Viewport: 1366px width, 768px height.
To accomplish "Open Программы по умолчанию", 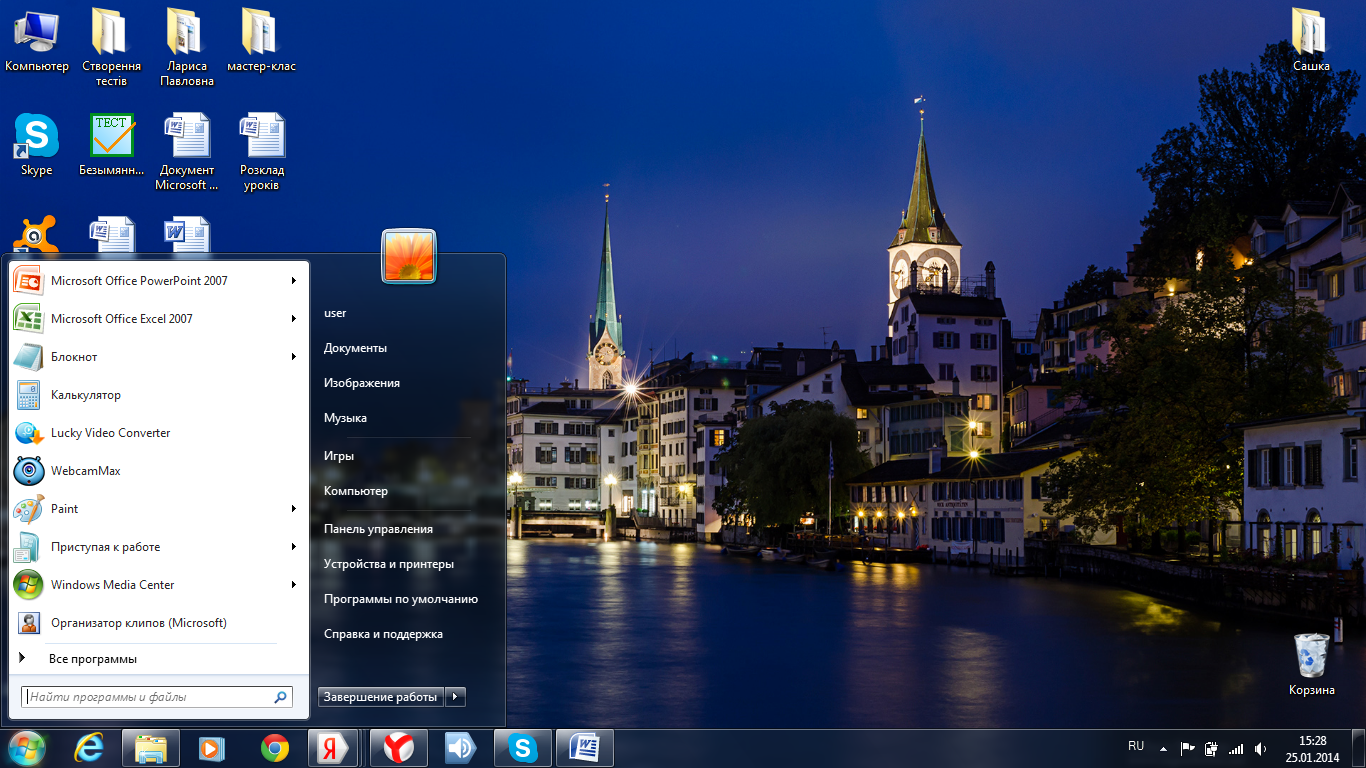I will 400,599.
